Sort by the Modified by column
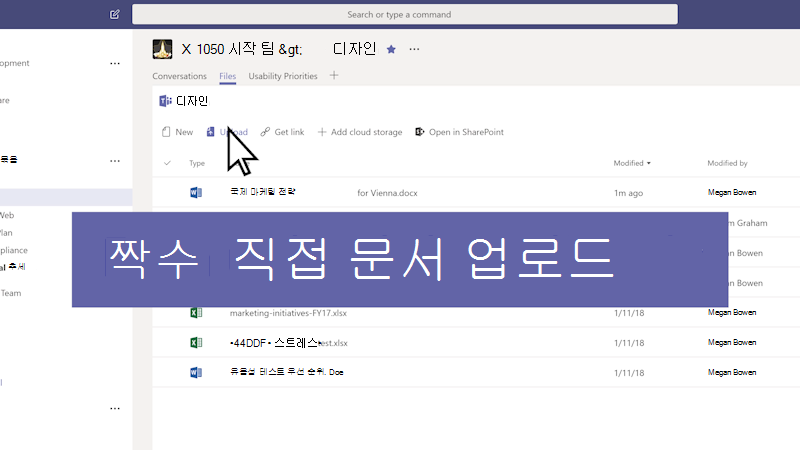The height and width of the screenshot is (450, 800). tap(727, 163)
